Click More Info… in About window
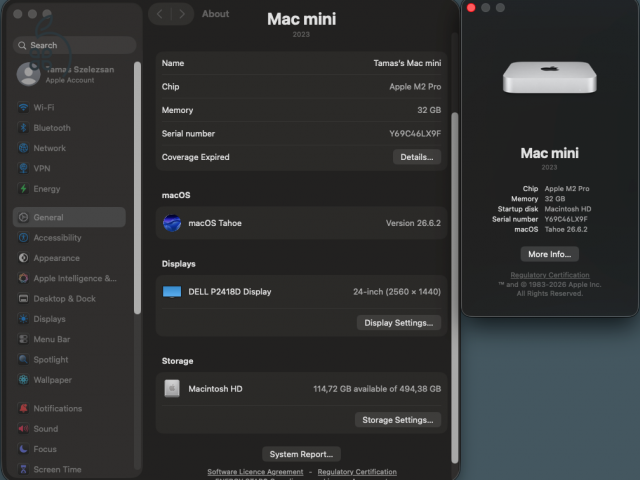This screenshot has width=640, height=480. coord(549,254)
